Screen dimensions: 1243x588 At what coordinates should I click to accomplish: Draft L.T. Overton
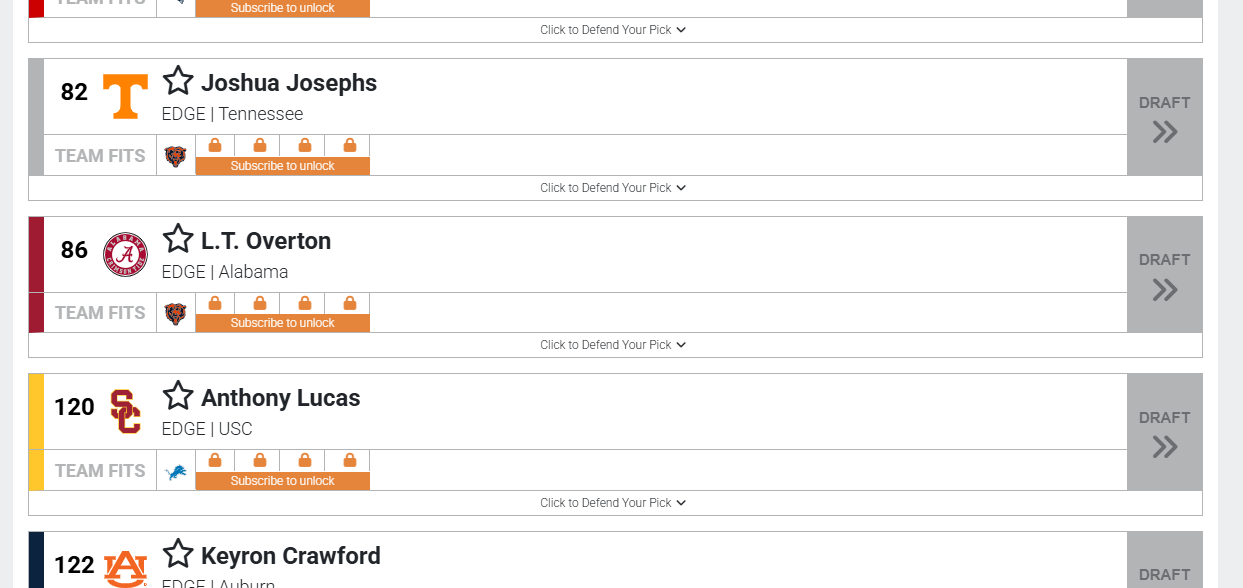(x=1164, y=275)
